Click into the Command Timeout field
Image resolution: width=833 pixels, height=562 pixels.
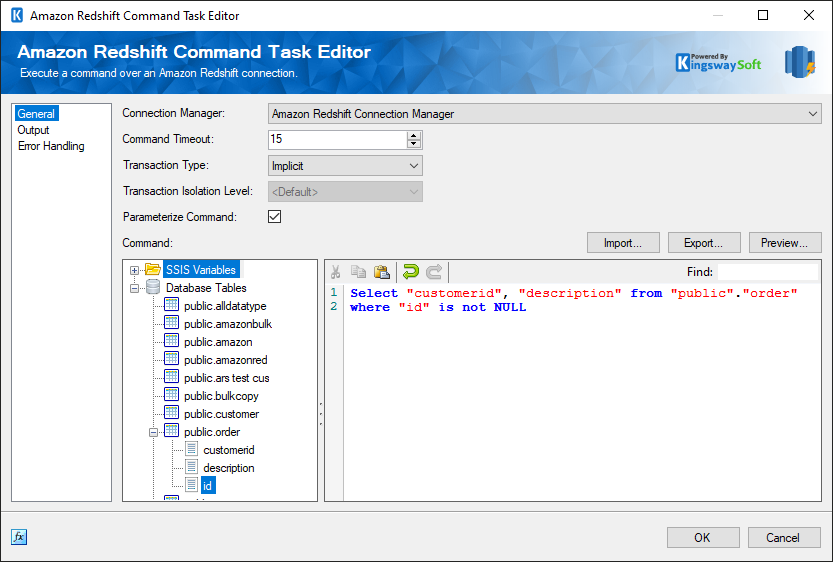pyautogui.click(x=337, y=139)
